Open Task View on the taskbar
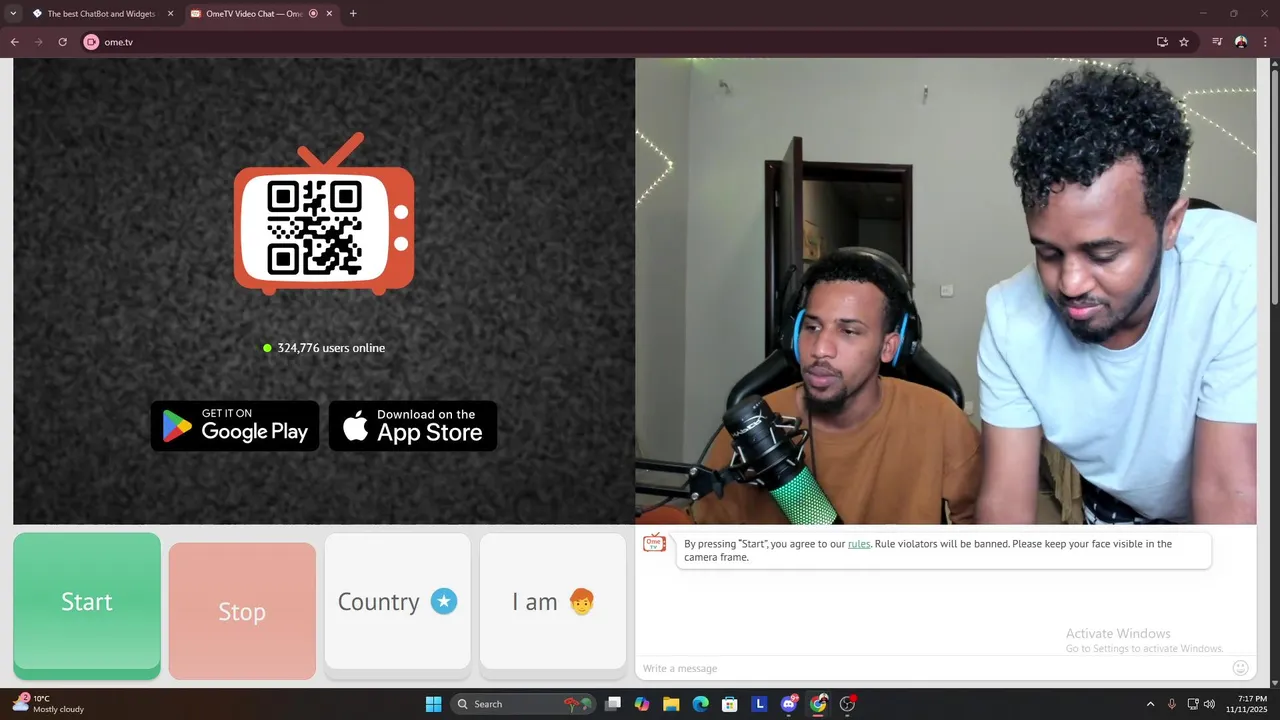 coord(613,704)
